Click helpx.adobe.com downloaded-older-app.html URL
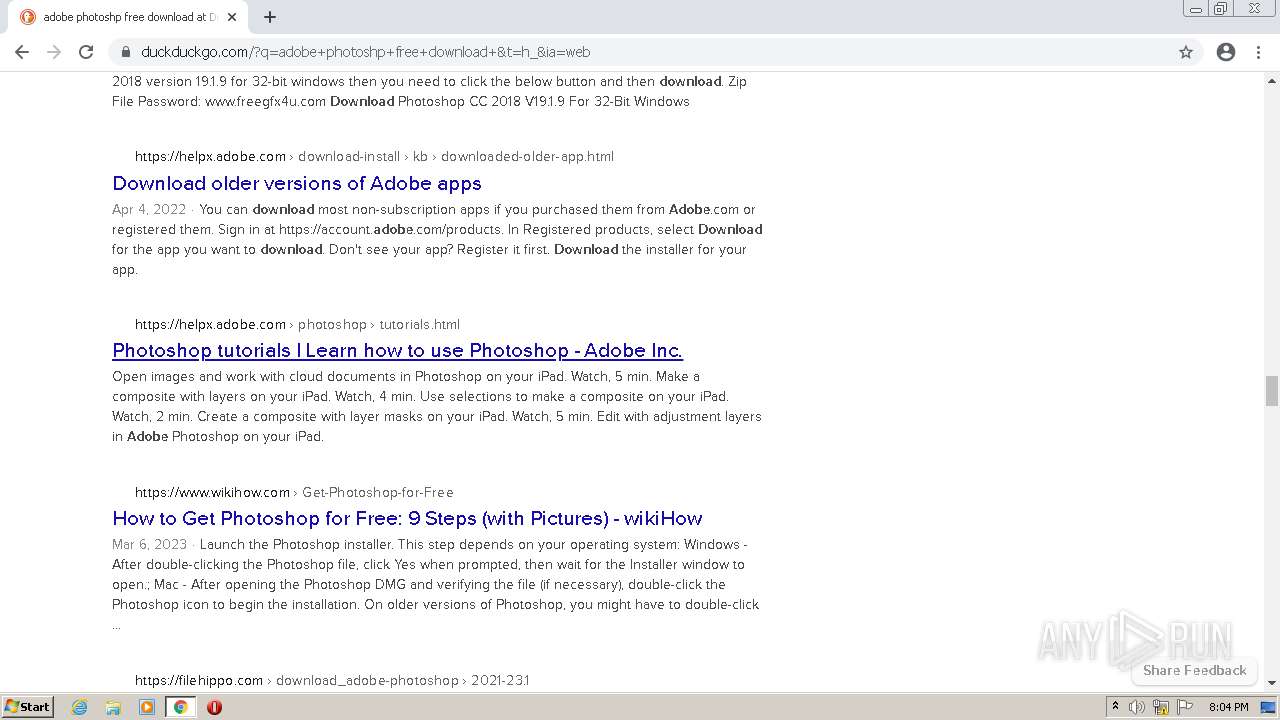 (x=374, y=156)
